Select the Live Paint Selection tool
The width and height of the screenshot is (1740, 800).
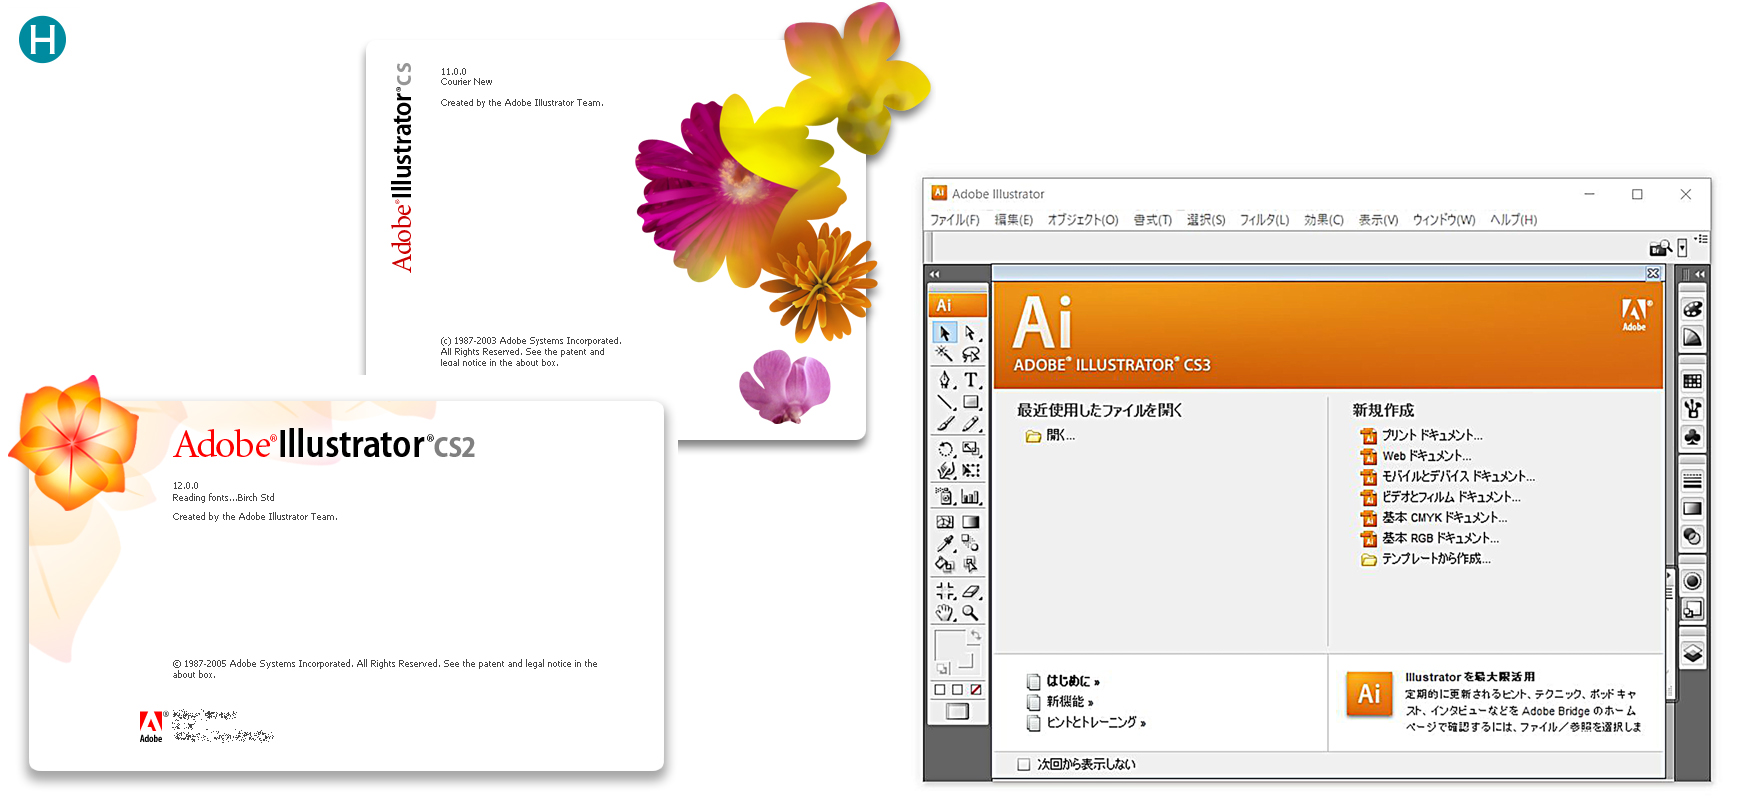pyautogui.click(x=970, y=564)
